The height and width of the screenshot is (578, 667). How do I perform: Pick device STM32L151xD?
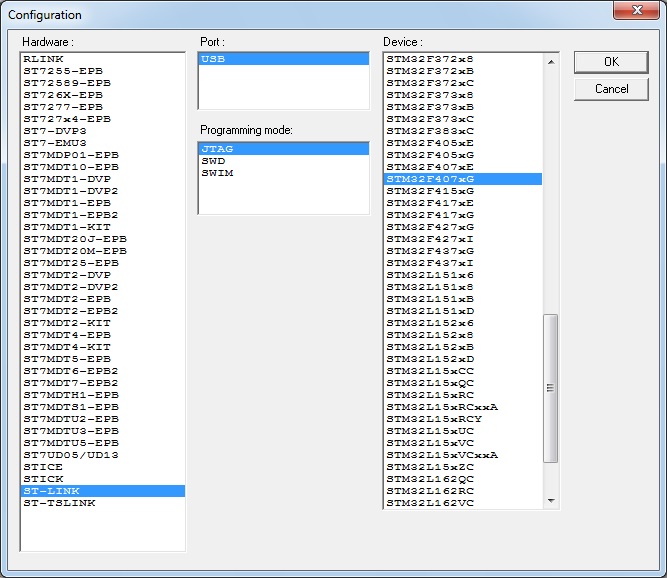point(463,310)
